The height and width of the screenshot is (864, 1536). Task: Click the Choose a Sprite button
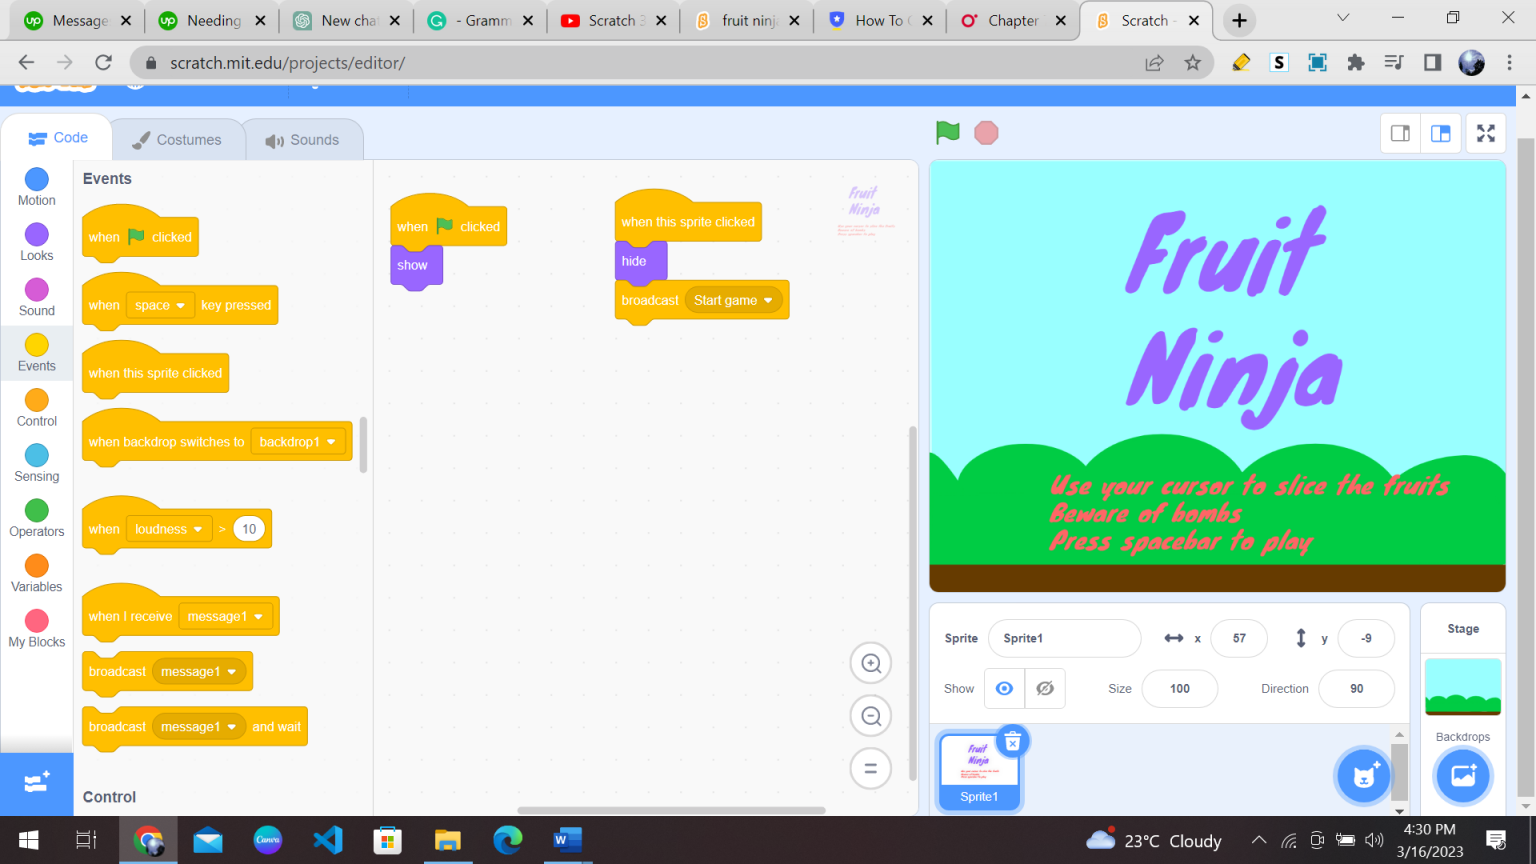point(1362,776)
